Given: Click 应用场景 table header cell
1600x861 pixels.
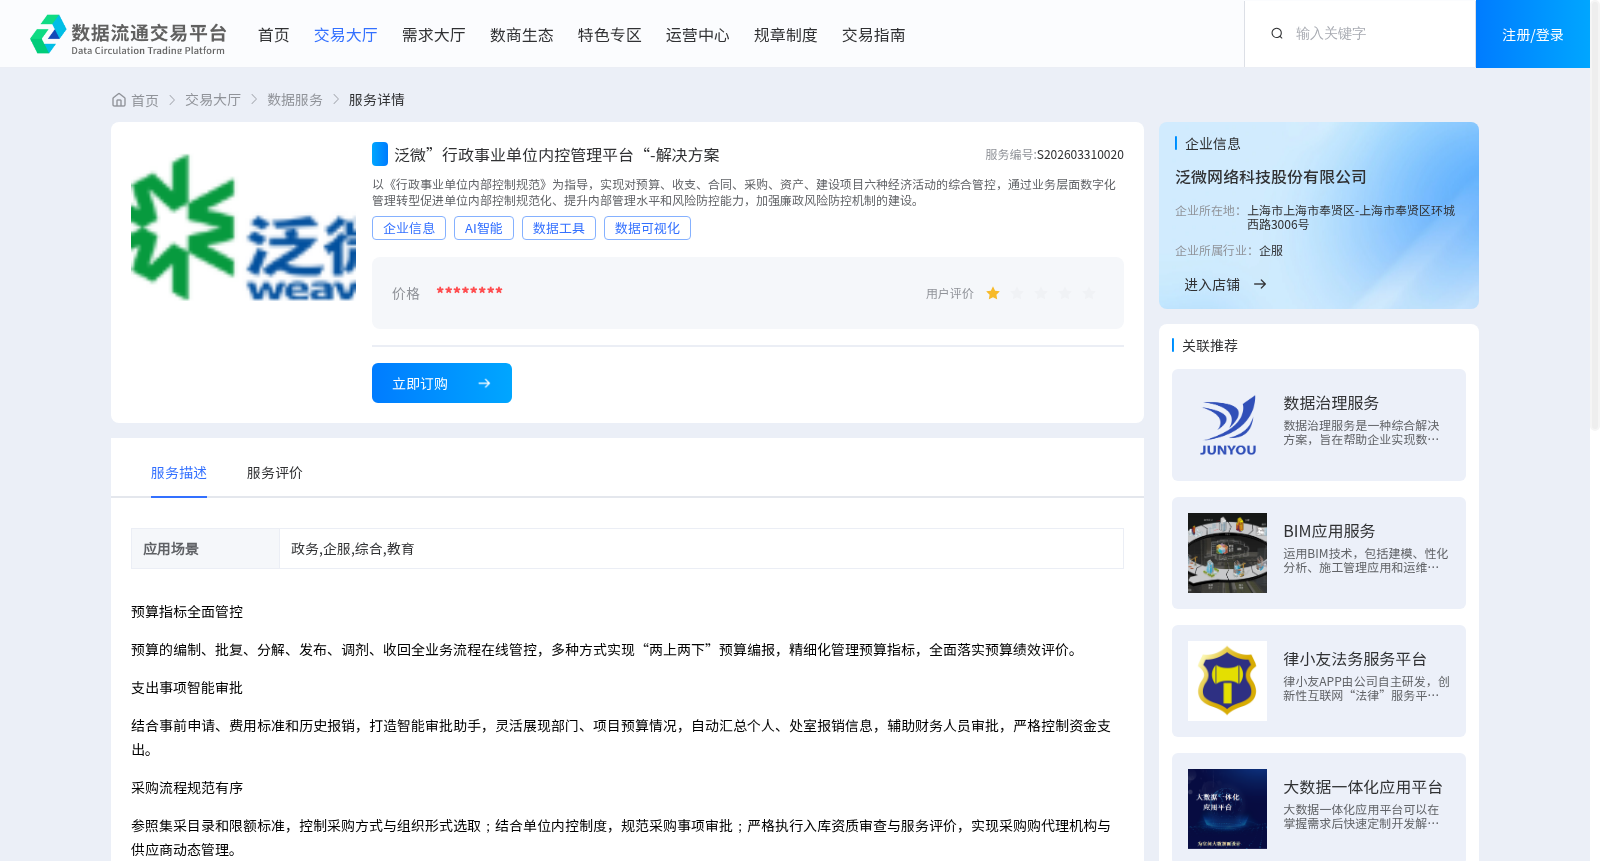Looking at the screenshot, I should pyautogui.click(x=205, y=549).
